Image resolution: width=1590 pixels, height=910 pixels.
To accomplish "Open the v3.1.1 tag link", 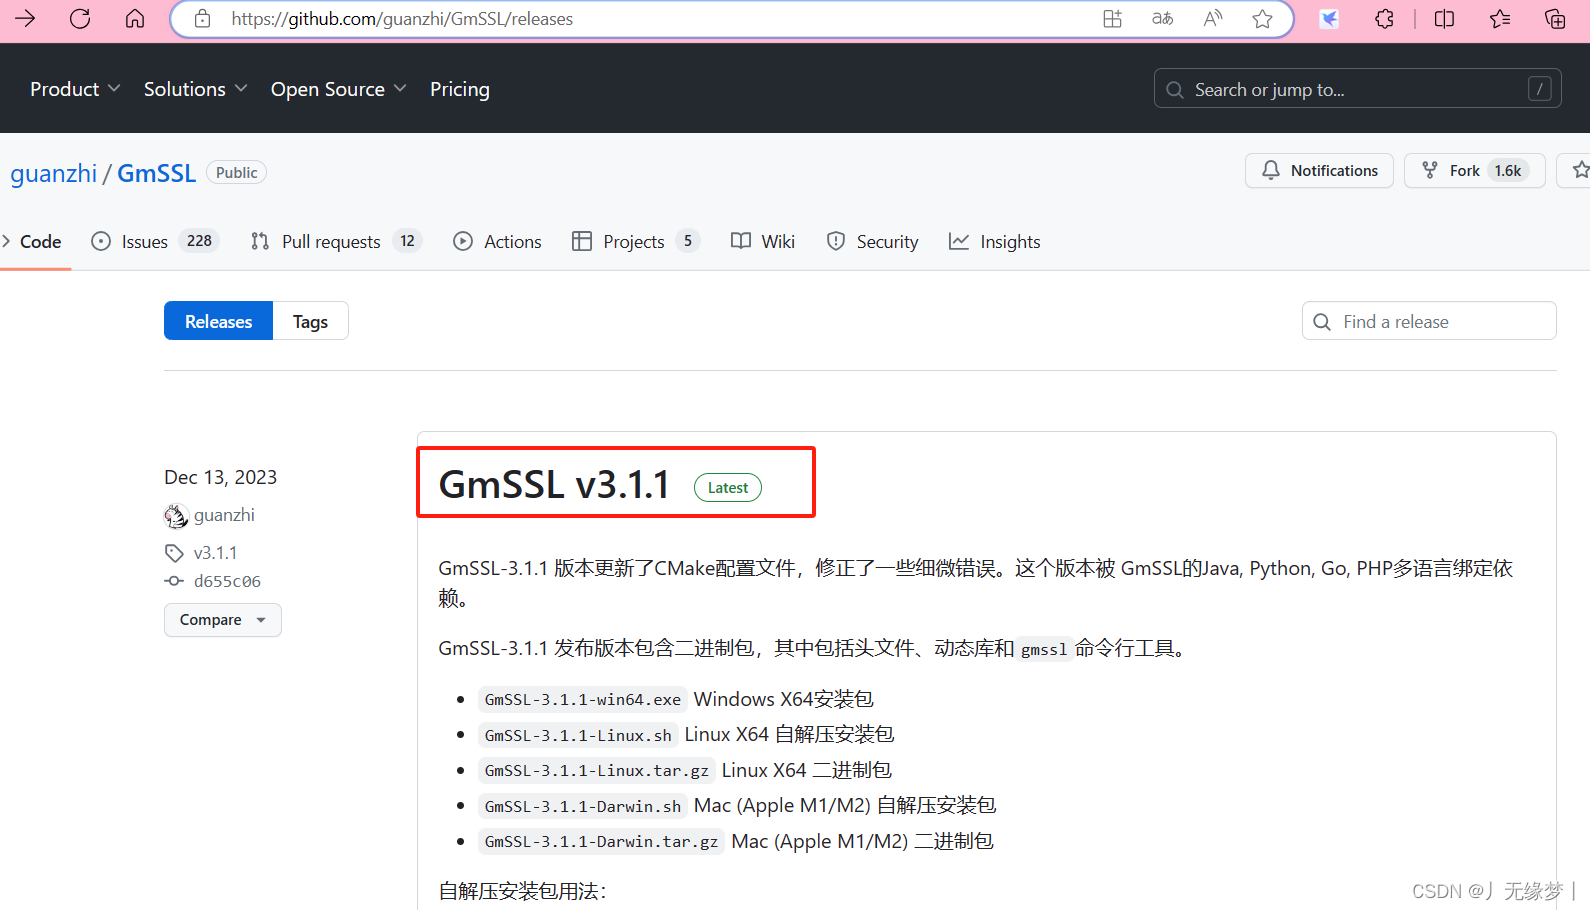I will (215, 553).
